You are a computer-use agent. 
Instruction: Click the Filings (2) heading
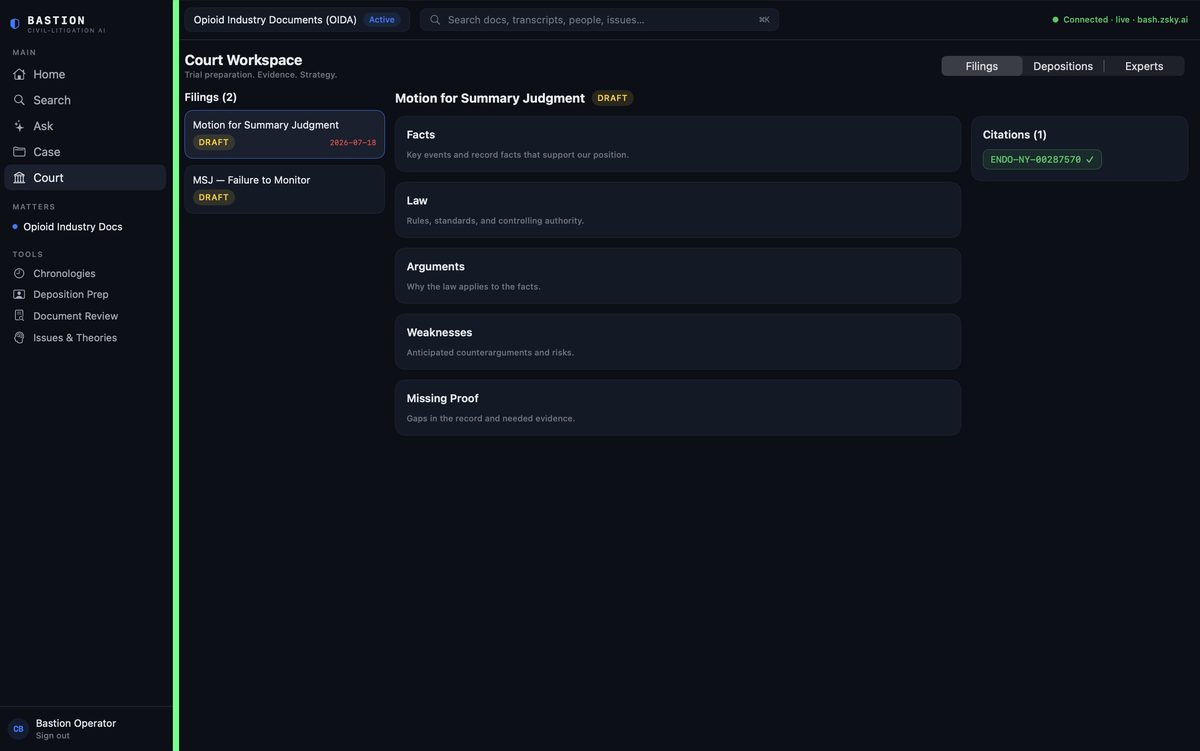[x=211, y=97]
